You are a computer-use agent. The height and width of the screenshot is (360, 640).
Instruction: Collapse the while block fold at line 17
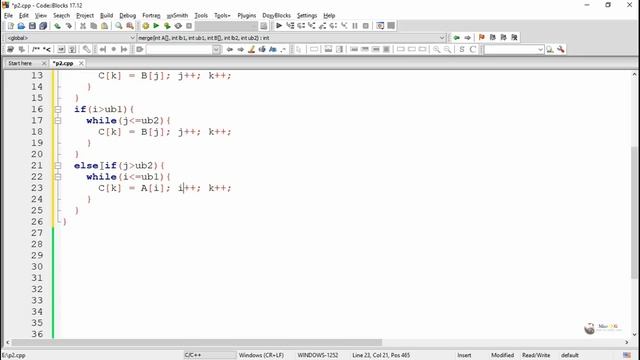(x=58, y=121)
